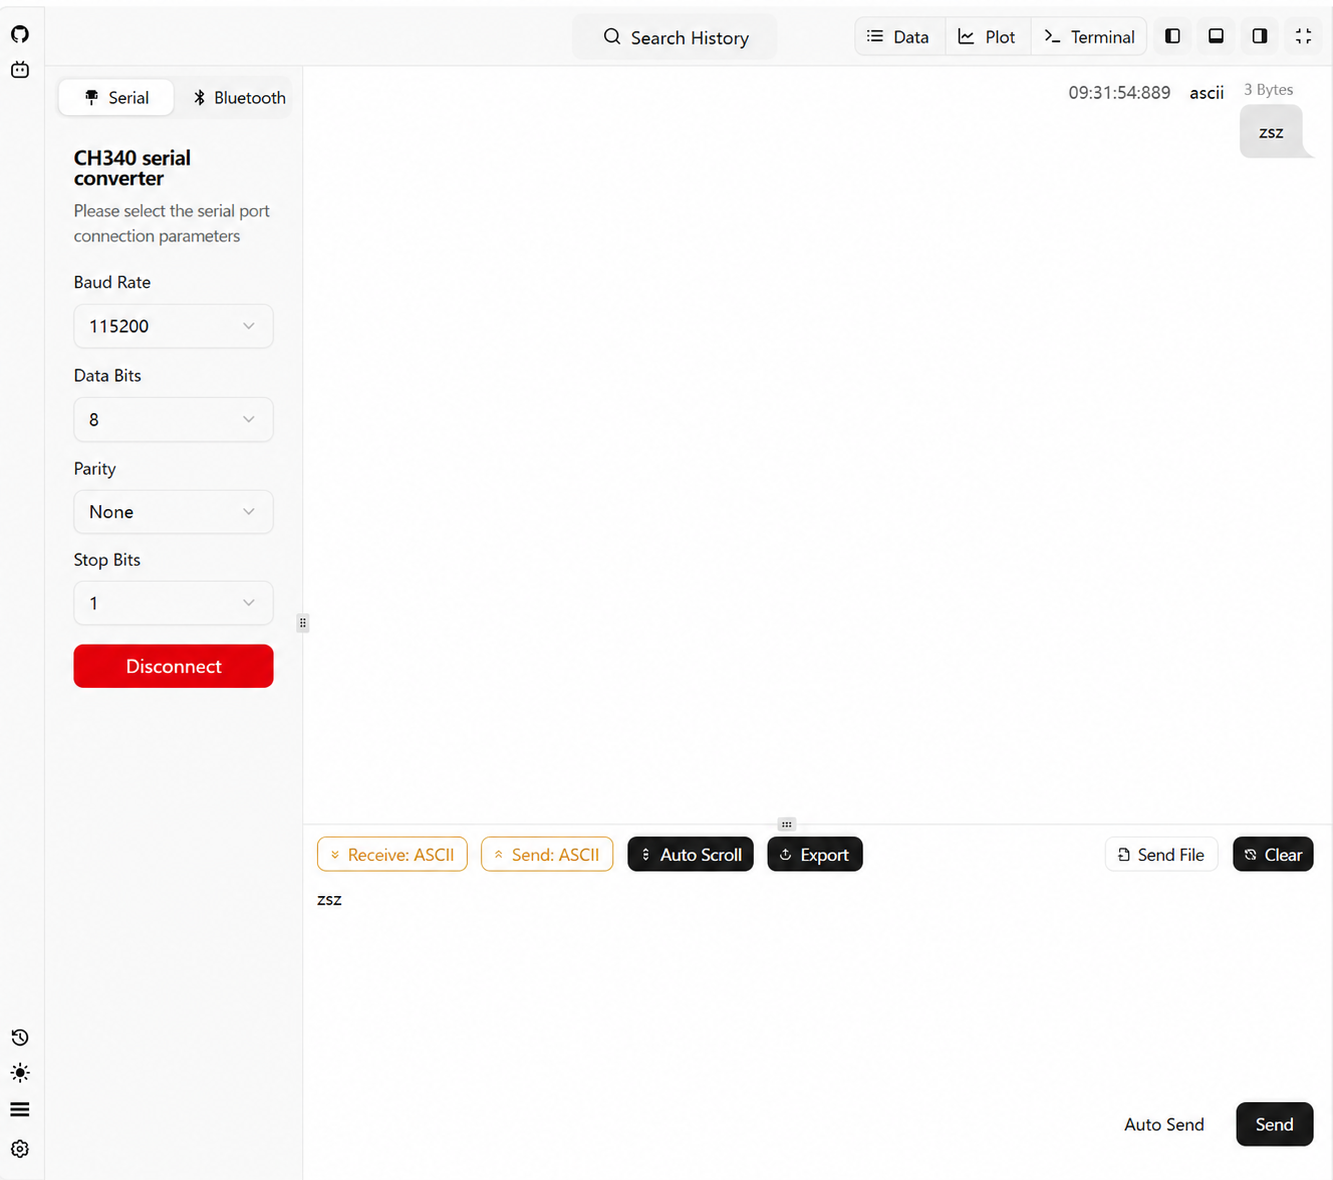Expand the Baud Rate dropdown
This screenshot has height=1180, width=1333.
point(173,326)
